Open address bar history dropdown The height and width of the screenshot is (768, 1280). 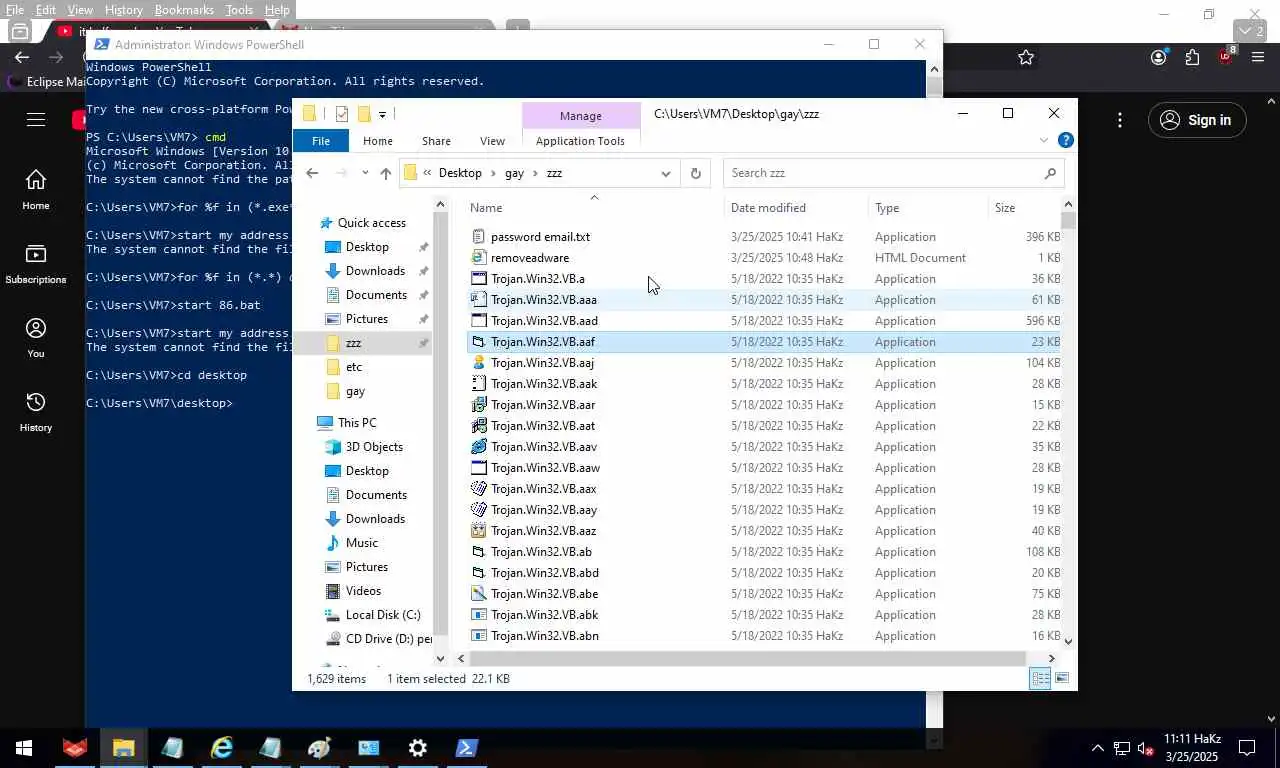[x=666, y=173]
